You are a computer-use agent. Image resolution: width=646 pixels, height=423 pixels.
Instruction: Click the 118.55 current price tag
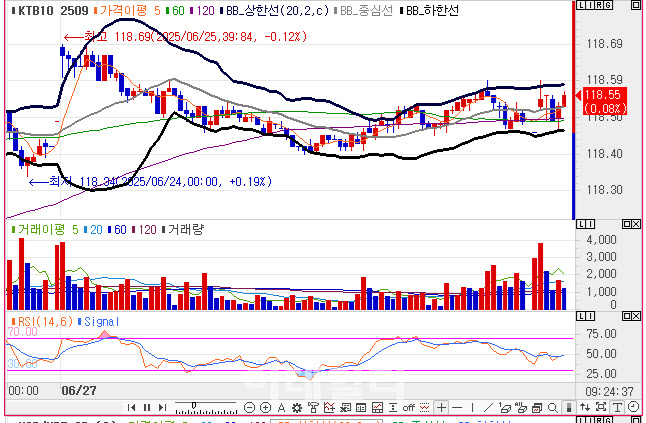coord(606,99)
